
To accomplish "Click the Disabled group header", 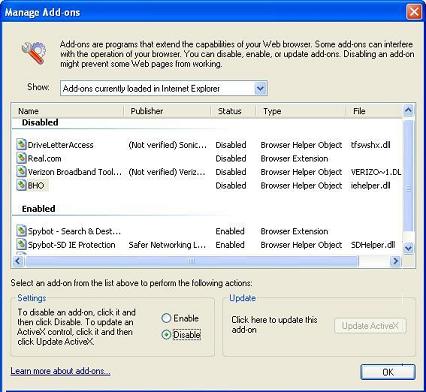I will click(40, 122).
